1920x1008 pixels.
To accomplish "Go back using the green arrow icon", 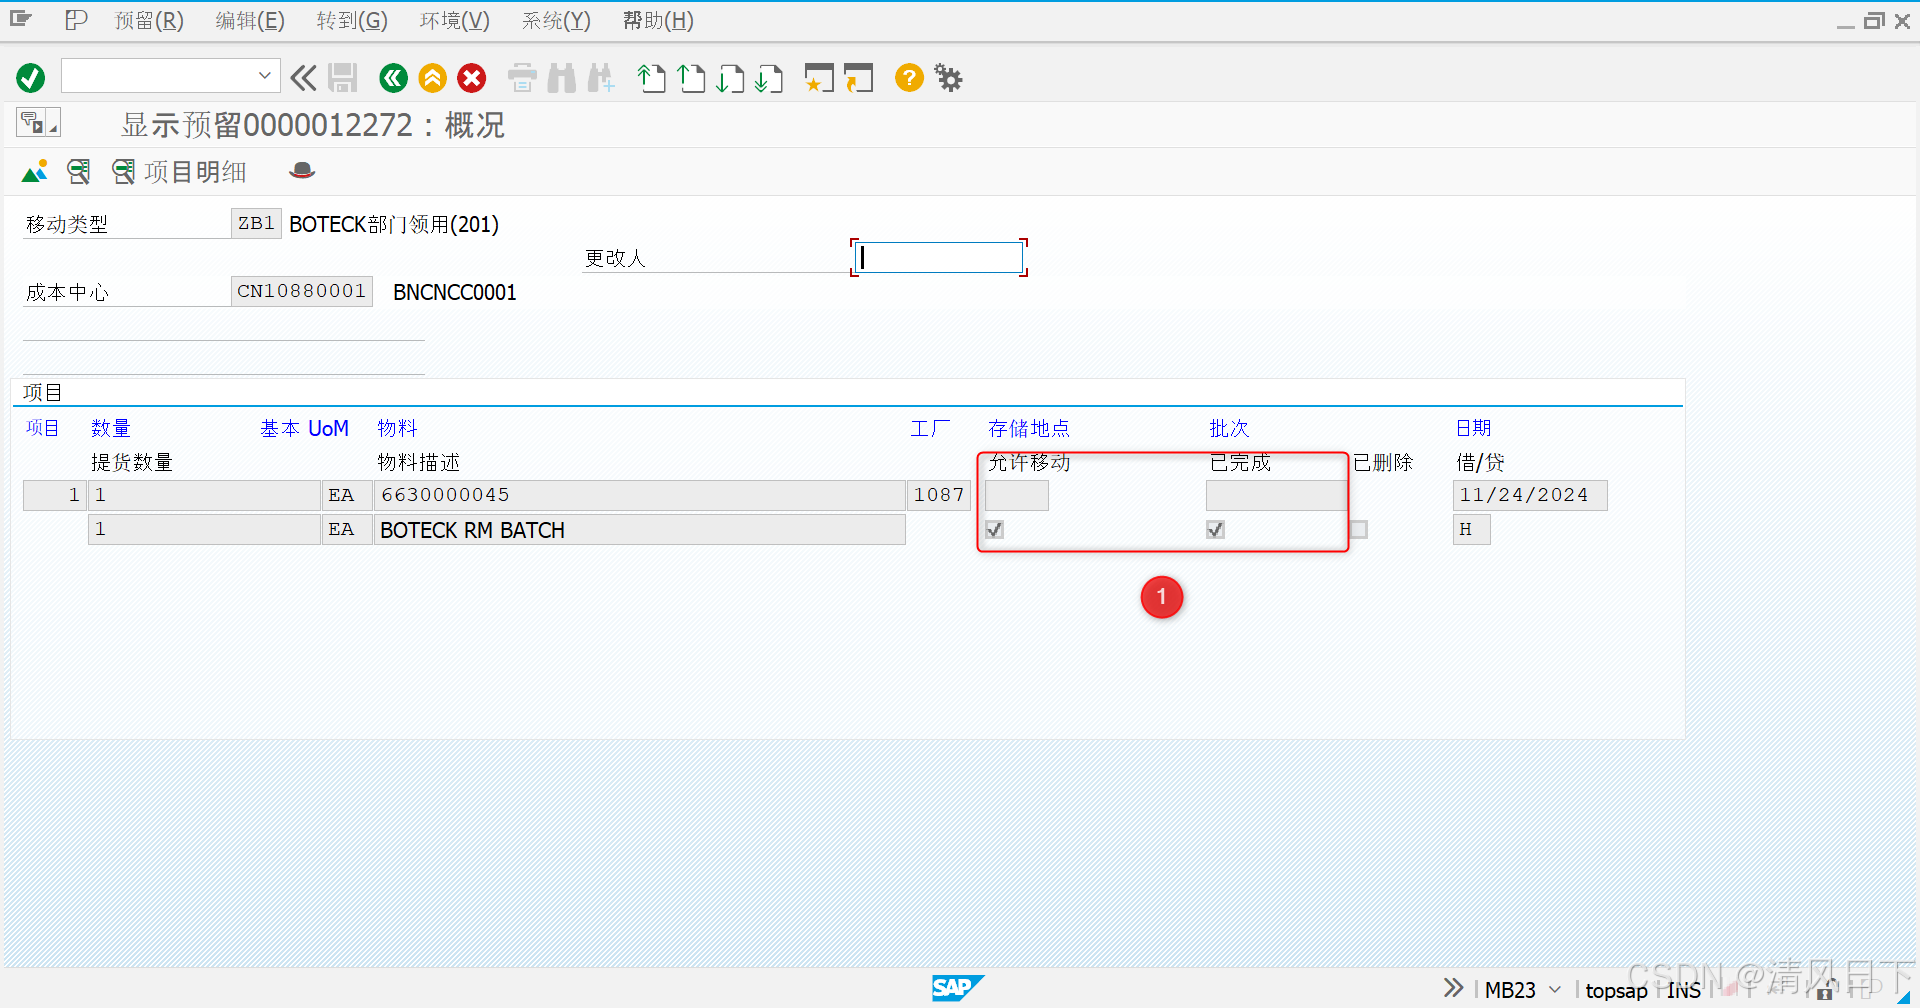I will click(393, 77).
